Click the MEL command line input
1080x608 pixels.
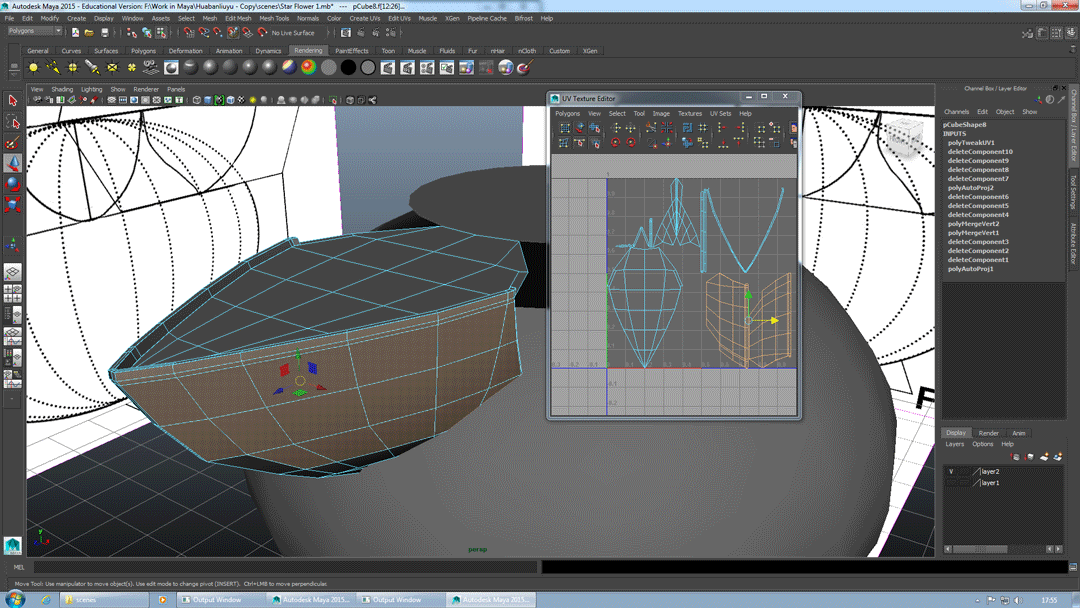point(280,567)
